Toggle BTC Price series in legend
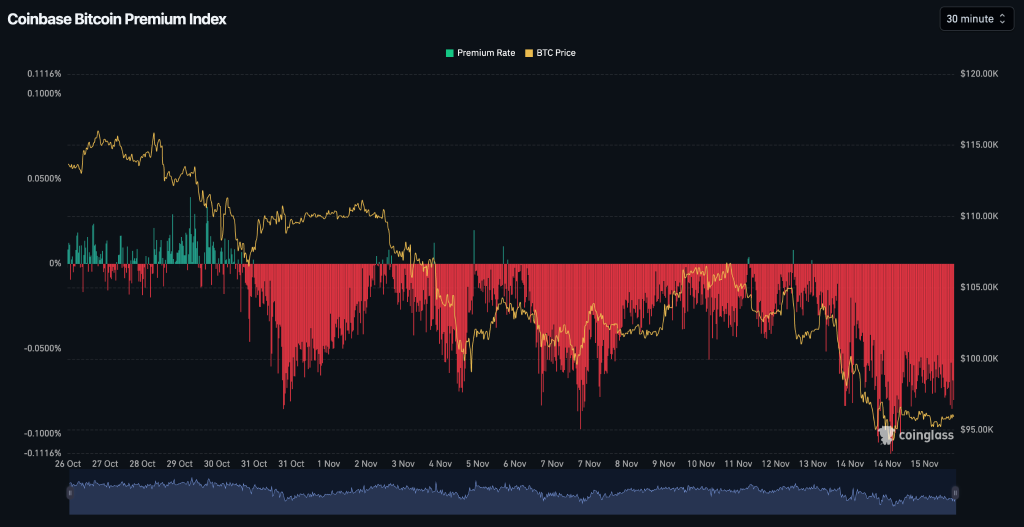 coord(556,53)
